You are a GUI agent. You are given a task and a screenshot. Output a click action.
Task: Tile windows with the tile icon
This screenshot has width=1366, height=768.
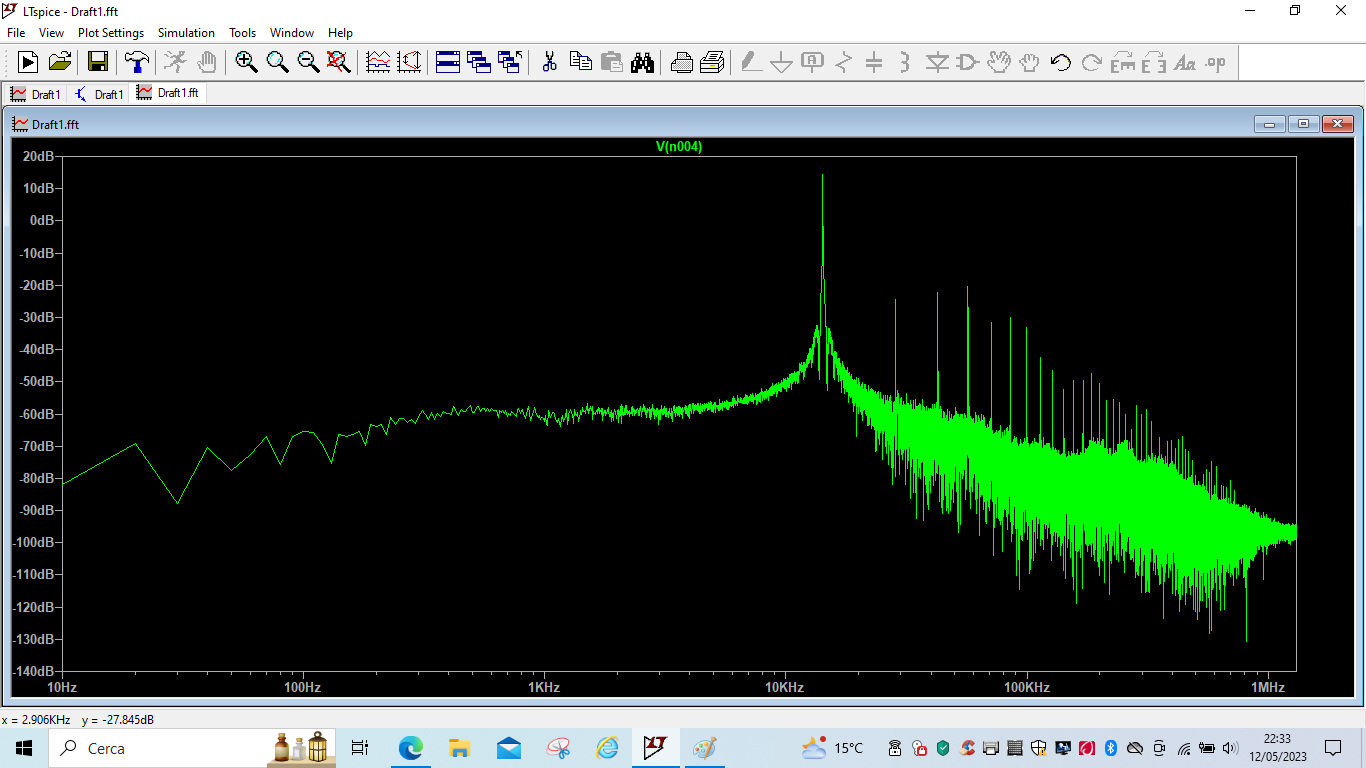(x=448, y=62)
